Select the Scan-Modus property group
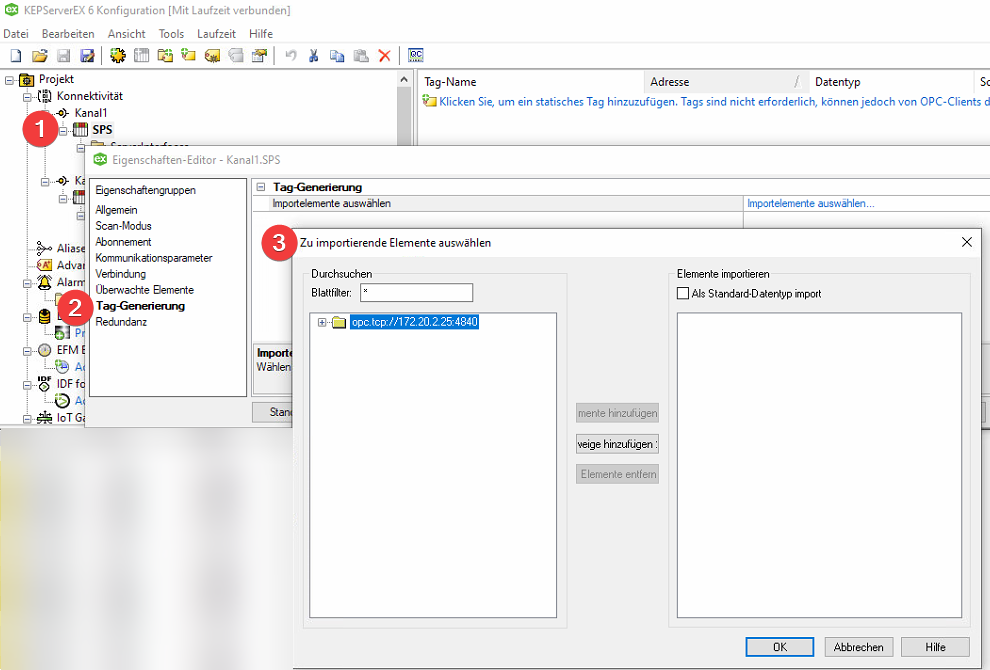Screen dimensions: 990x670 pos(123,225)
